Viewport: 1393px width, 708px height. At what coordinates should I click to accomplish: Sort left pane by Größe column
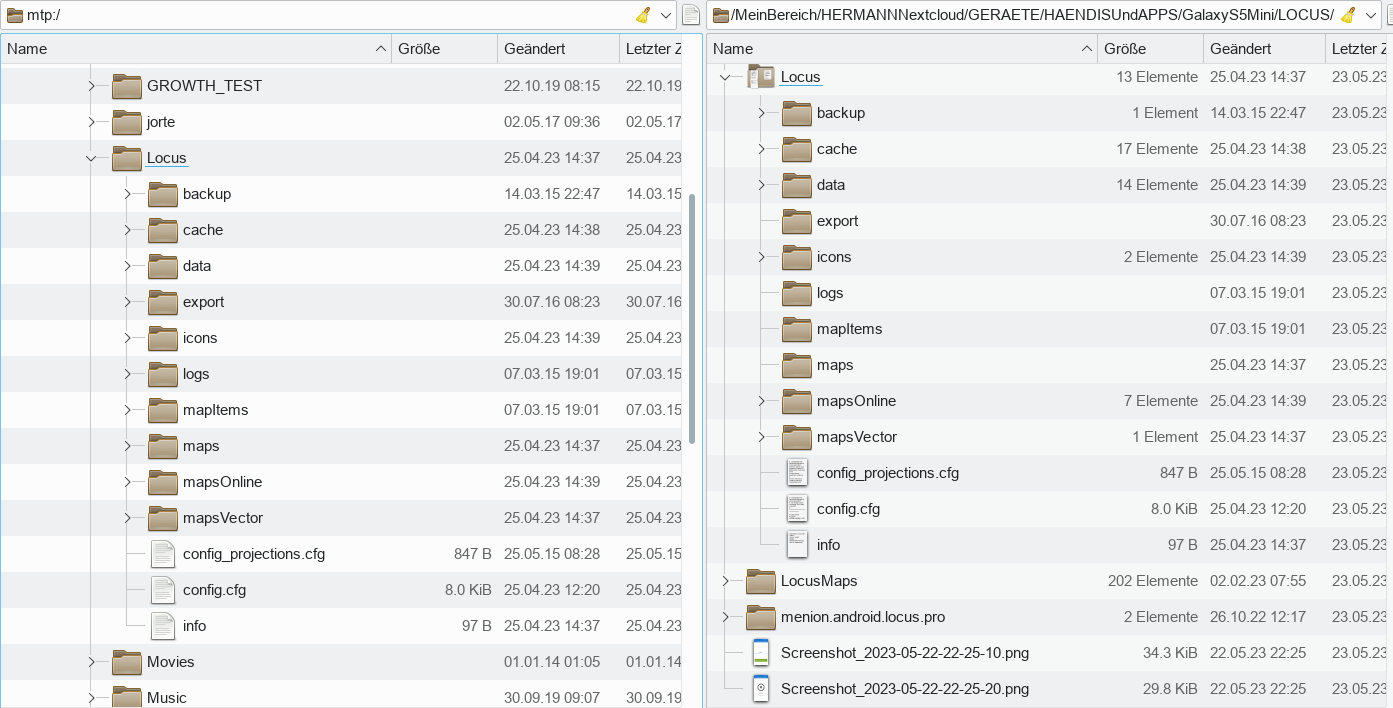[444, 48]
